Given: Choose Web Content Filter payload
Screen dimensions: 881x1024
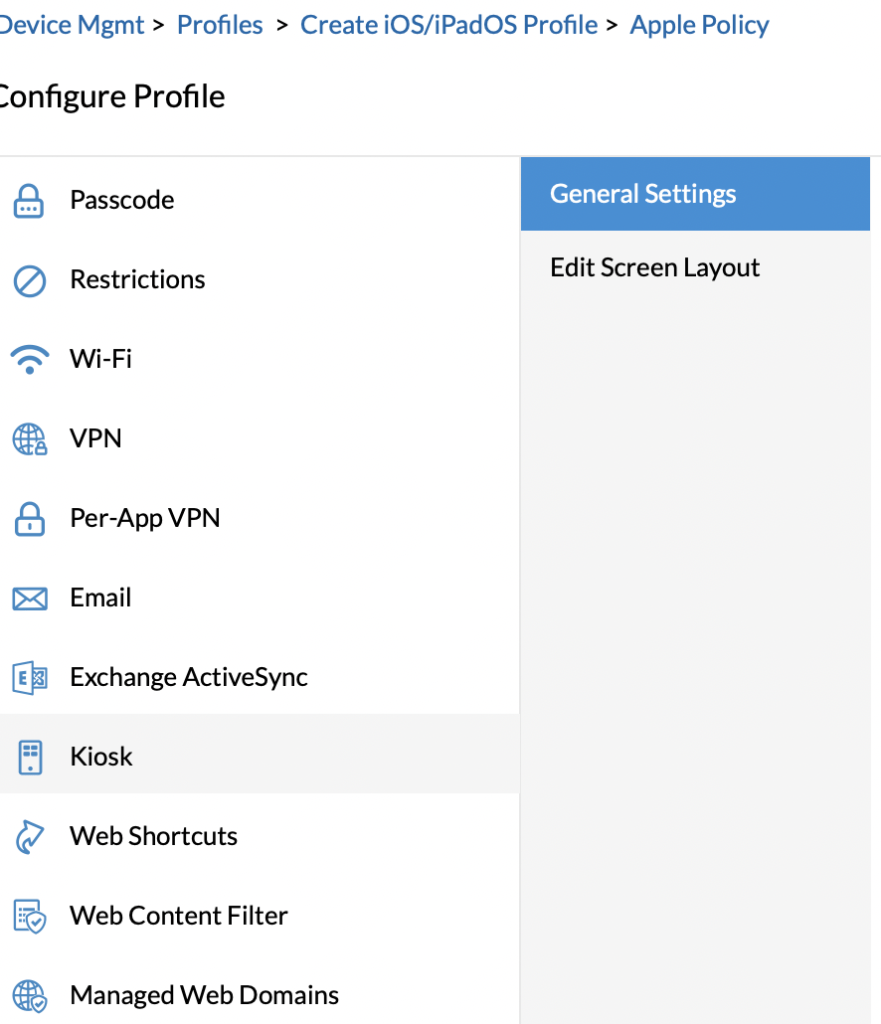Looking at the screenshot, I should click(x=179, y=916).
